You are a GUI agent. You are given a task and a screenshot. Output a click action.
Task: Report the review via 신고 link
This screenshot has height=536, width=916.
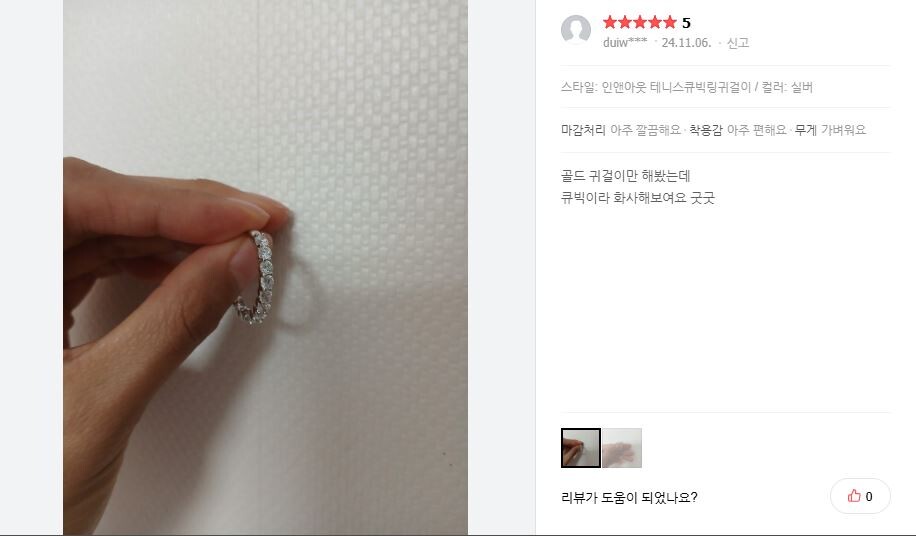737,43
